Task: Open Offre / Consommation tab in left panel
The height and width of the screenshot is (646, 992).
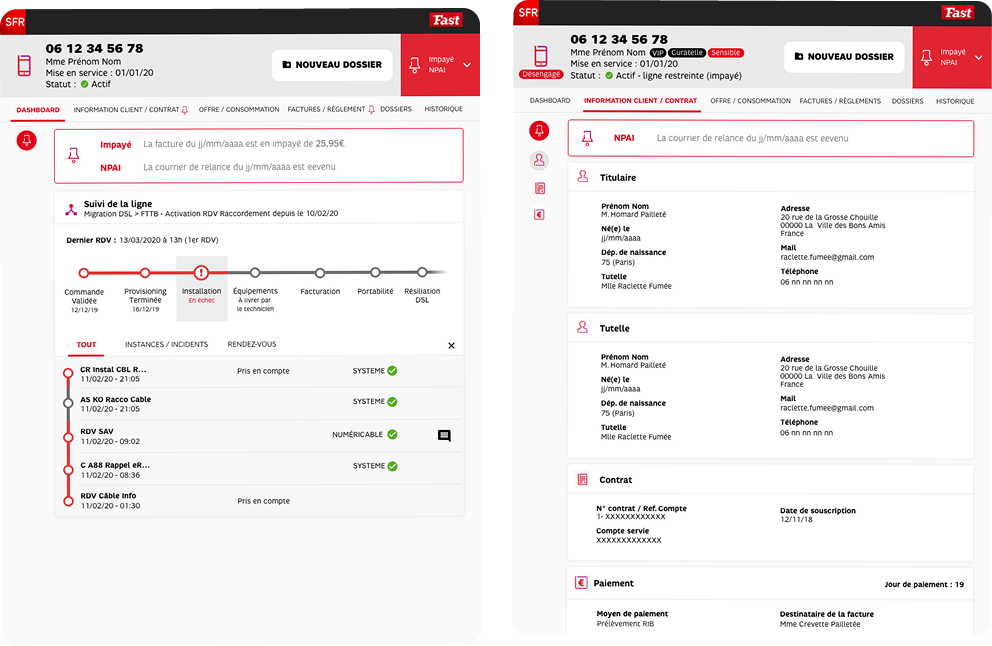Action: click(x=238, y=109)
